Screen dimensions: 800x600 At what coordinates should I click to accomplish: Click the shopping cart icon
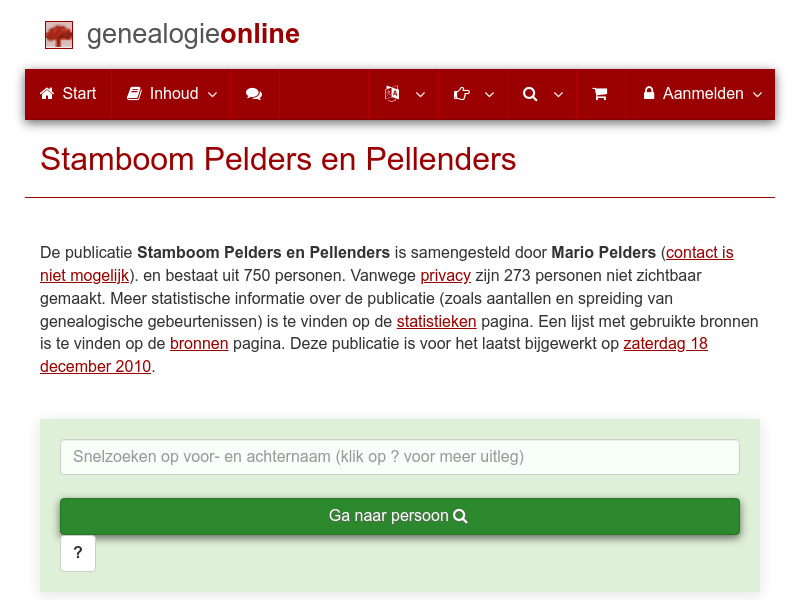pyautogui.click(x=600, y=94)
